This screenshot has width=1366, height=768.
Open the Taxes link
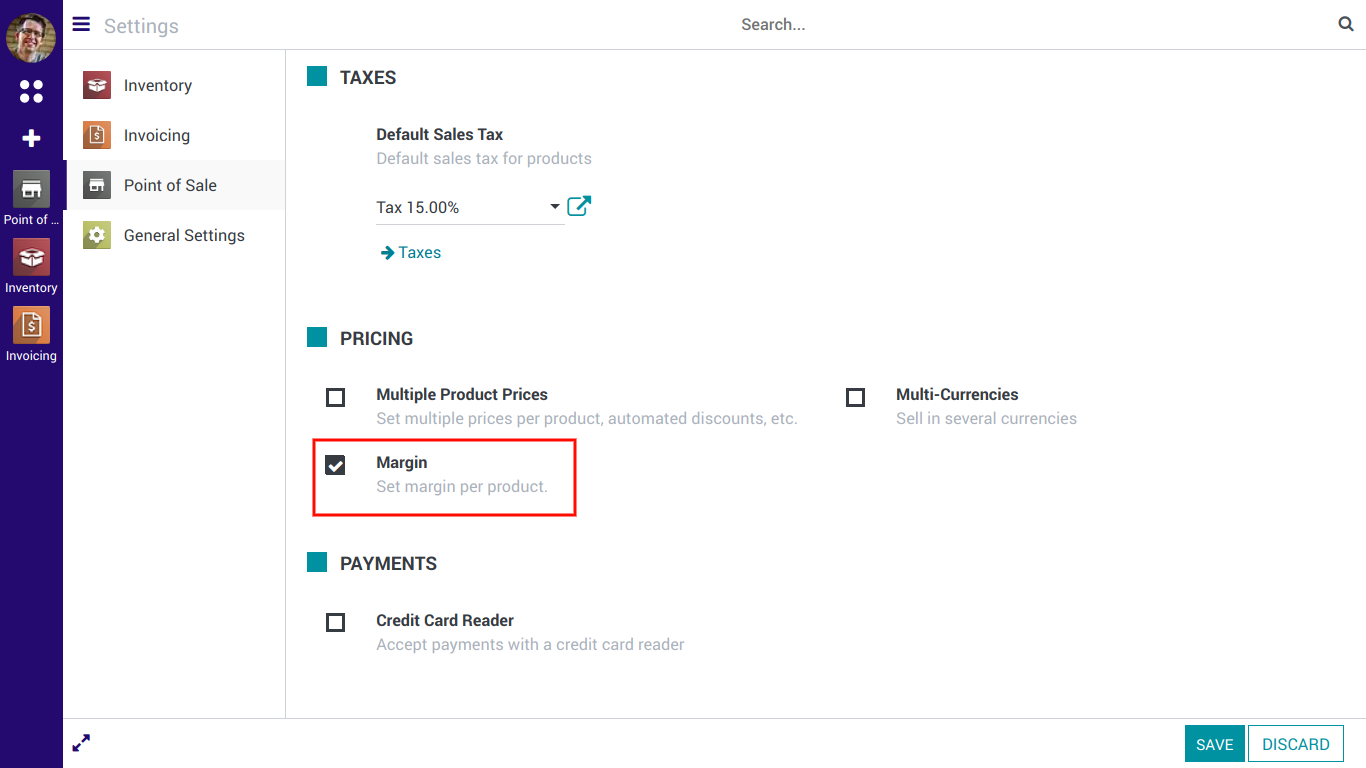[x=411, y=253]
